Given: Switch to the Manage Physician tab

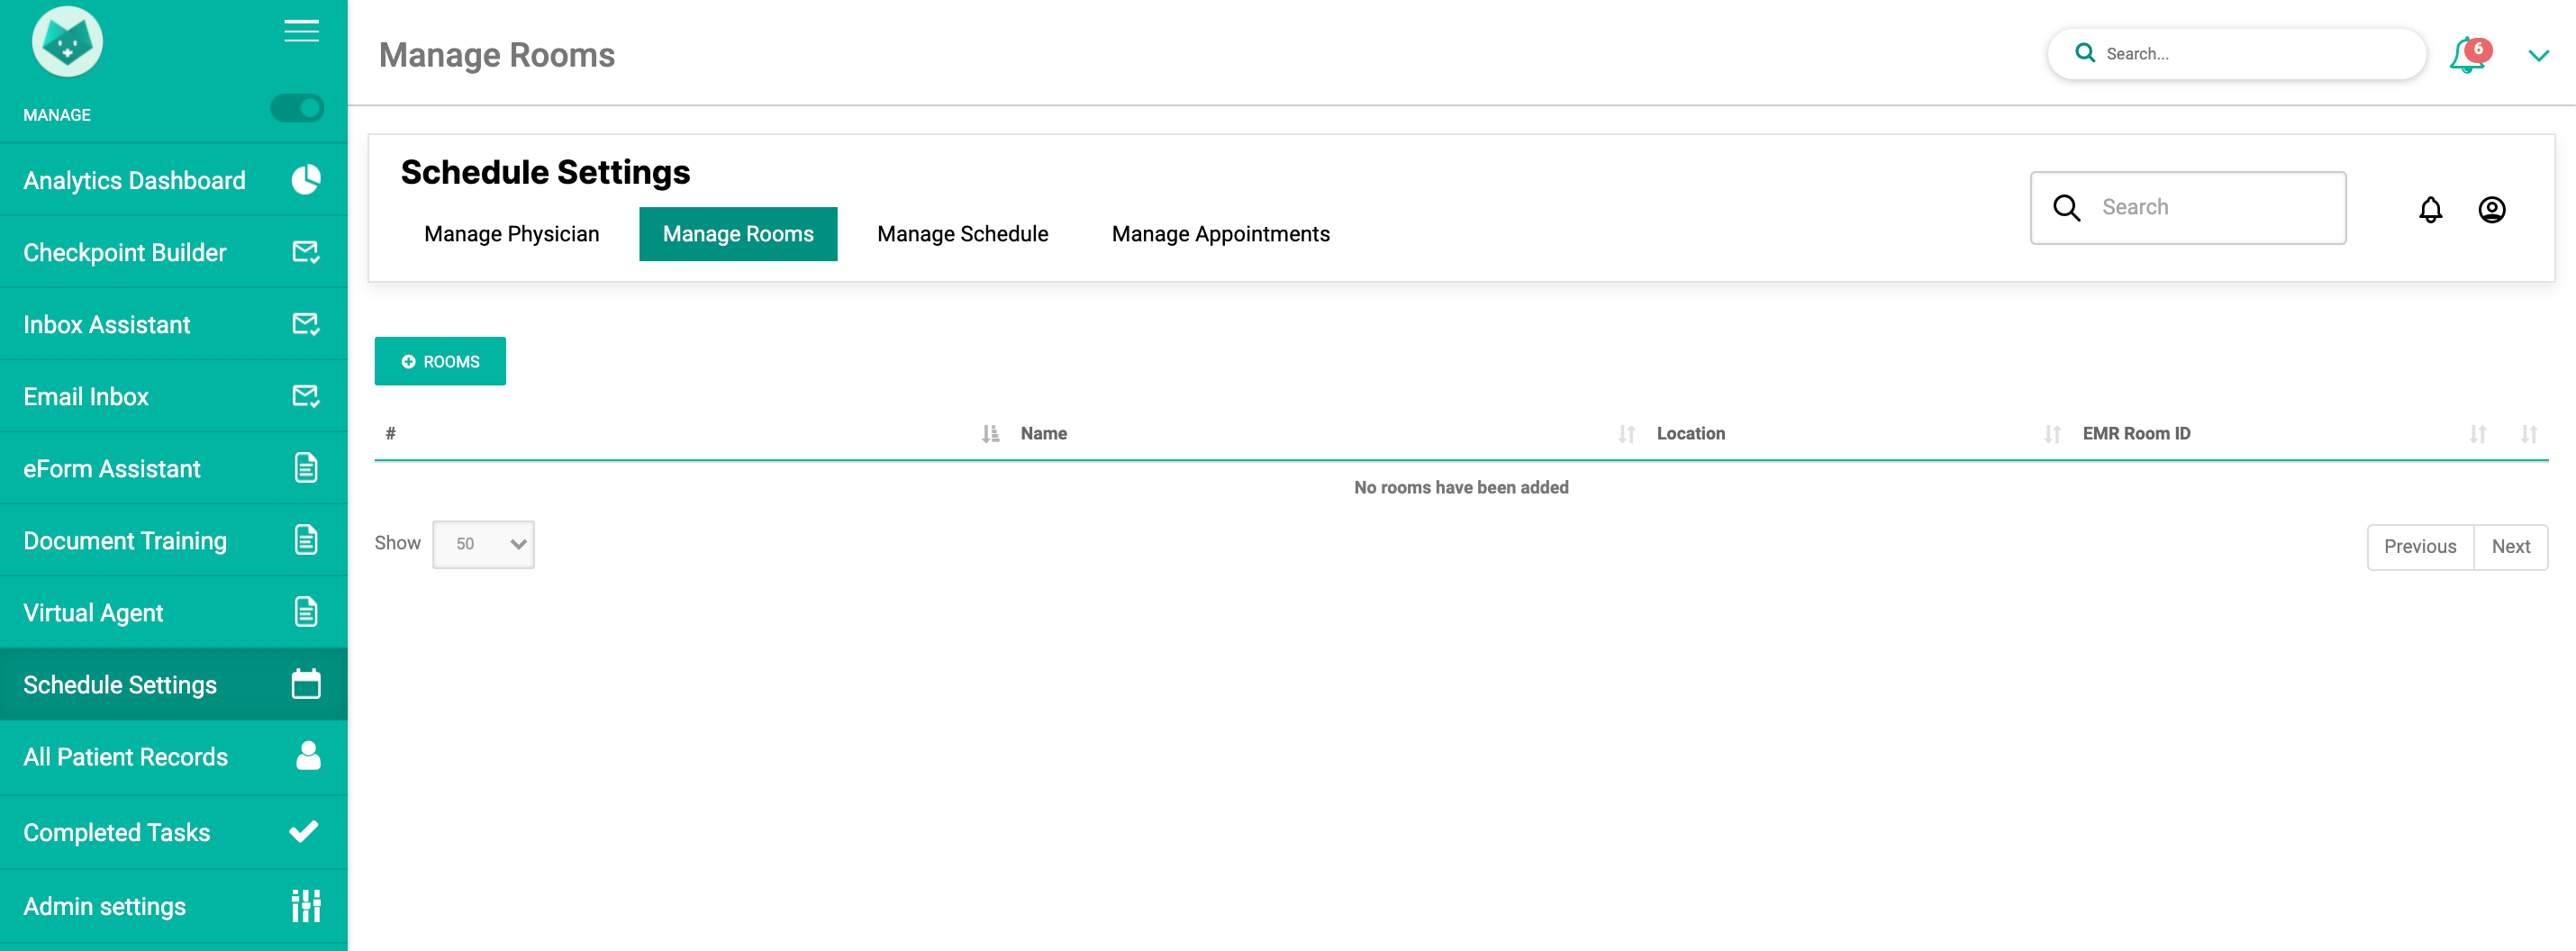Looking at the screenshot, I should click(x=512, y=234).
